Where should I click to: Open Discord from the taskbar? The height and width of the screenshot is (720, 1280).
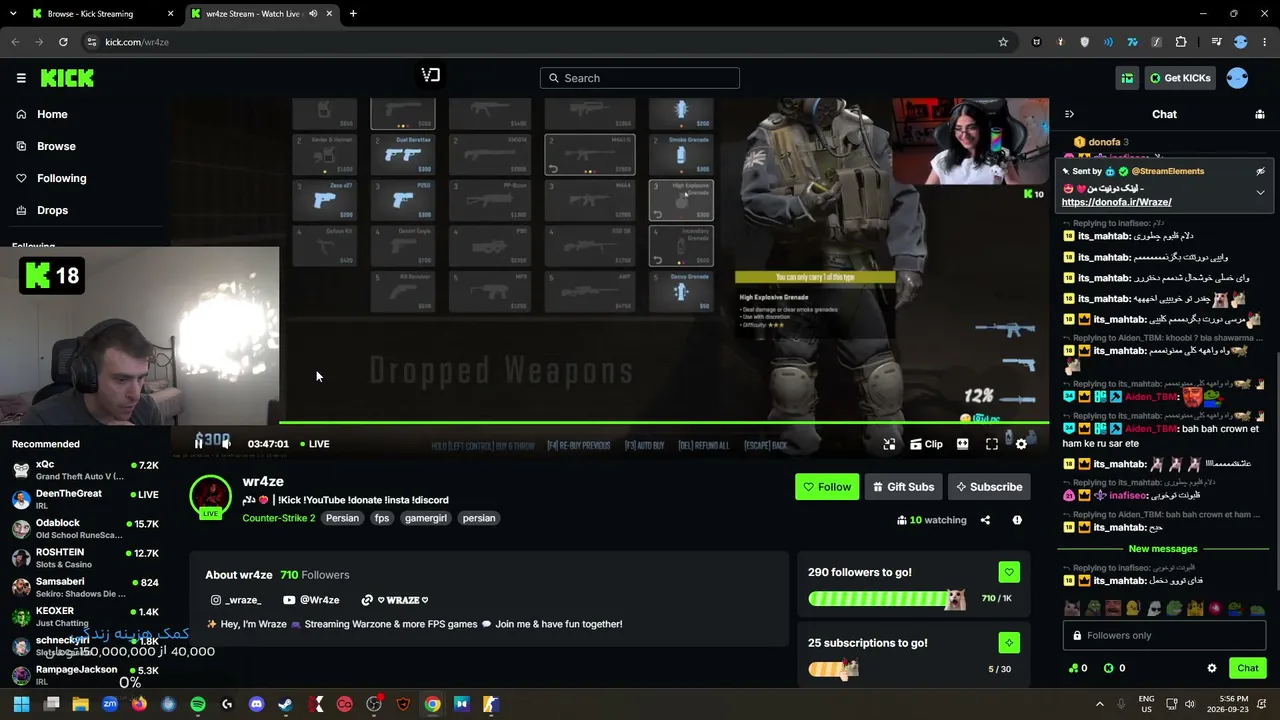tap(256, 704)
